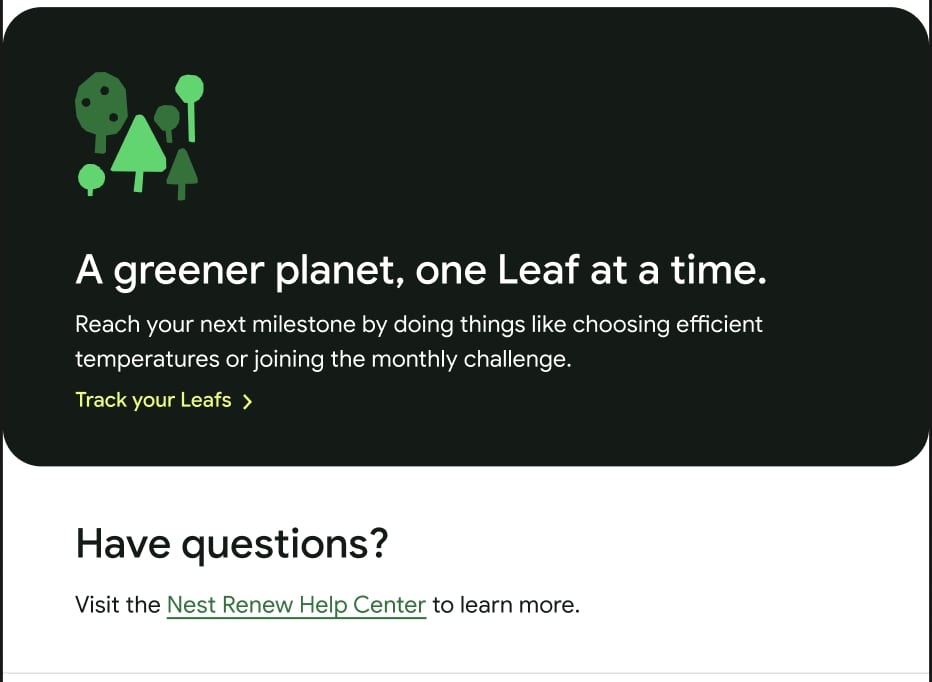The width and height of the screenshot is (932, 682).
Task: Click the "Visit the" text before the link
Action: [117, 605]
